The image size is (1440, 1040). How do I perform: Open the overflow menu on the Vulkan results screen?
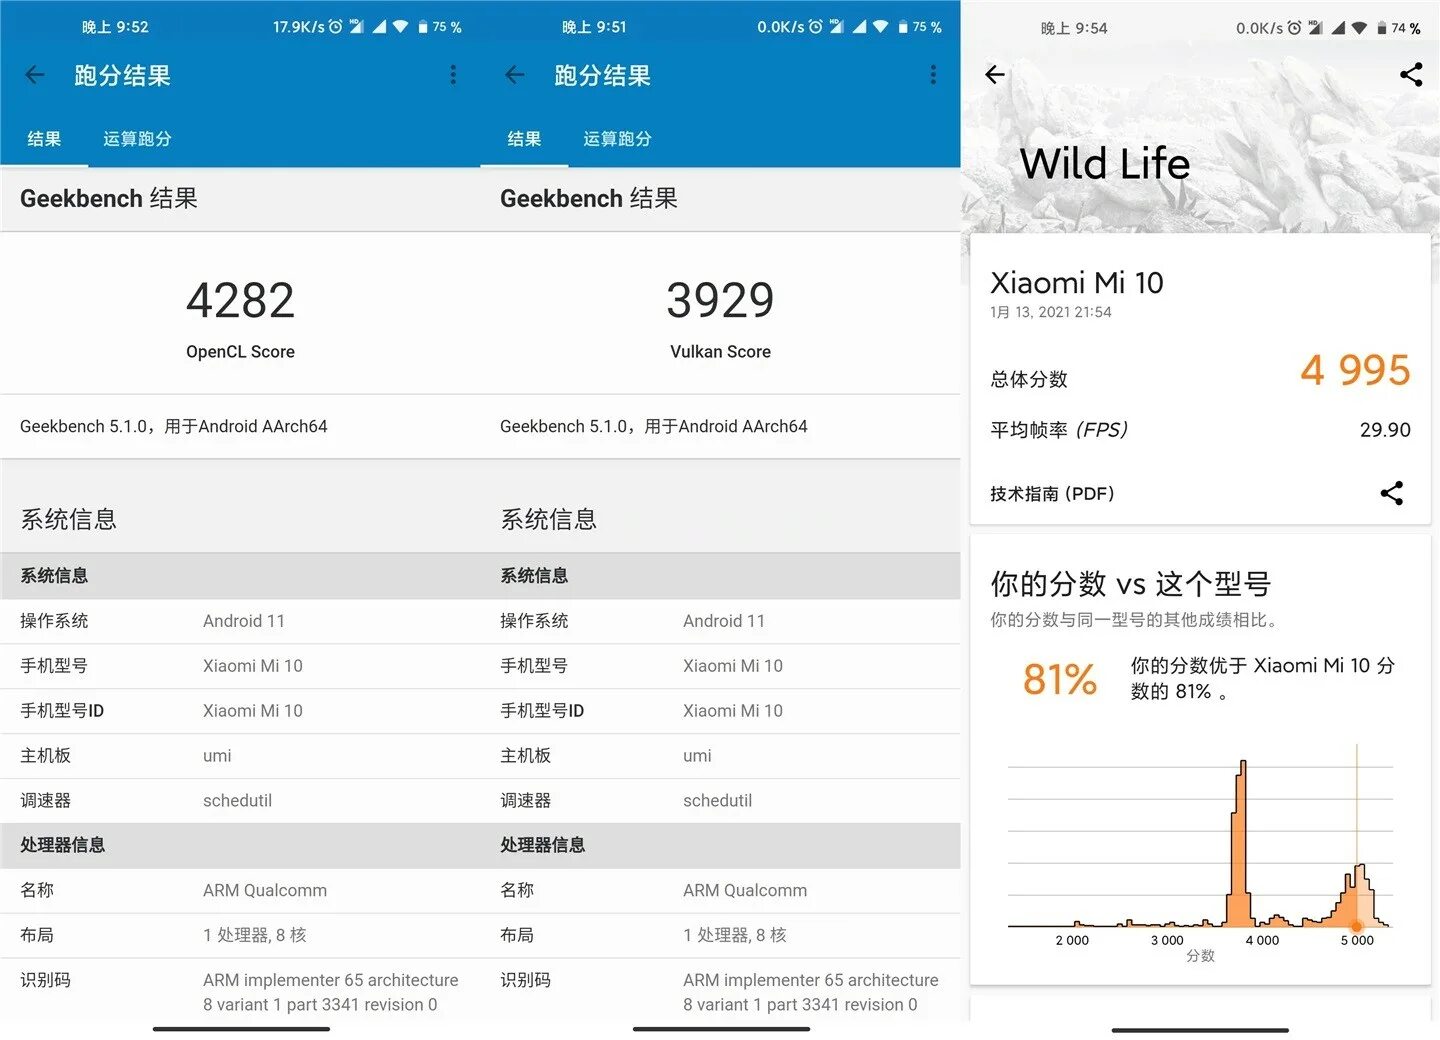(x=933, y=75)
